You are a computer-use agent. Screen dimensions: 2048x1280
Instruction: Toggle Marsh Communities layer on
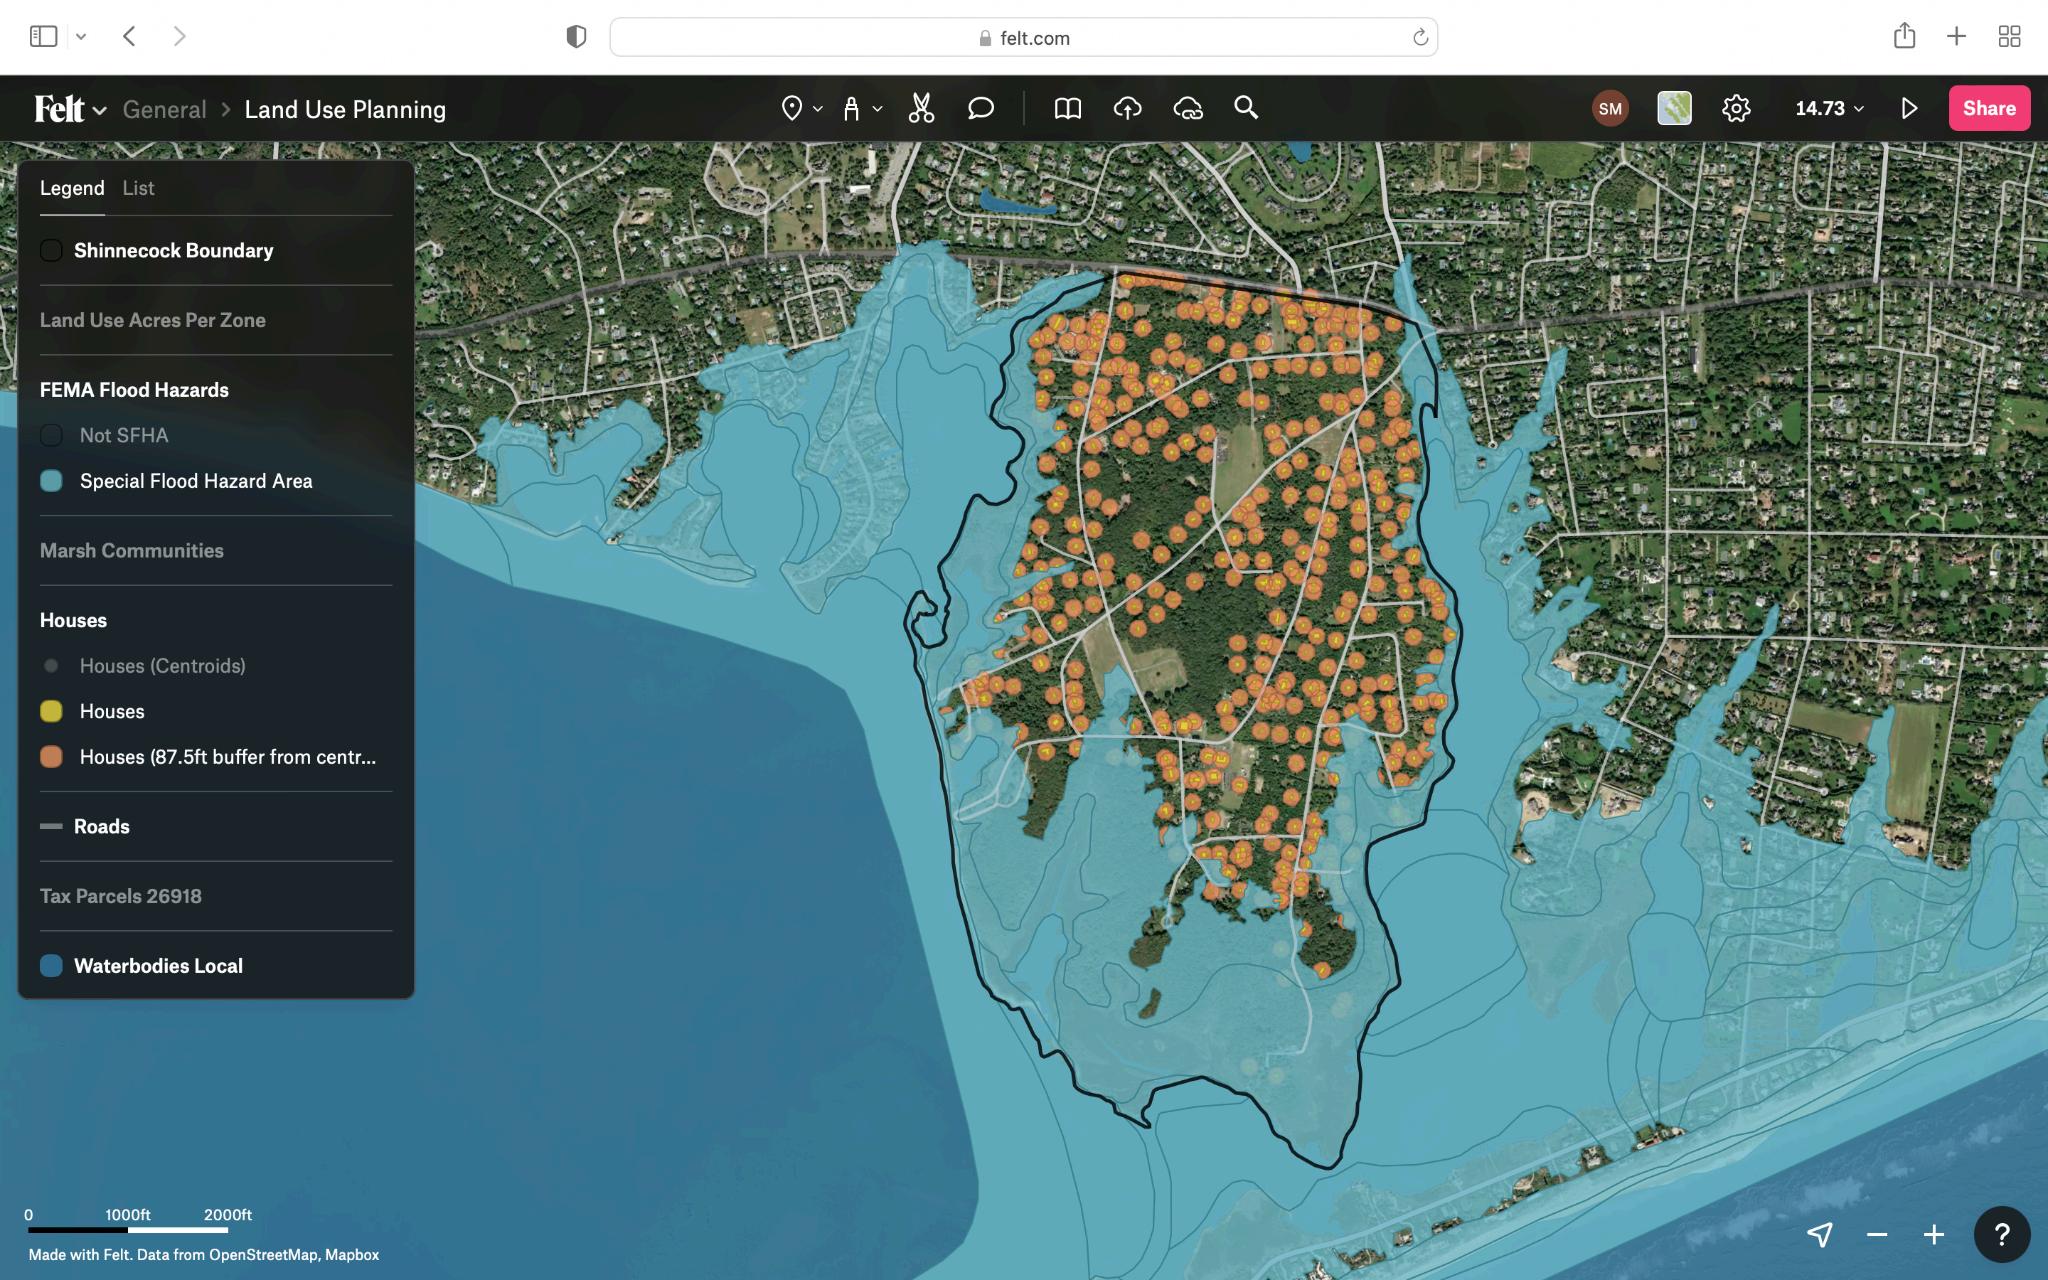(131, 551)
